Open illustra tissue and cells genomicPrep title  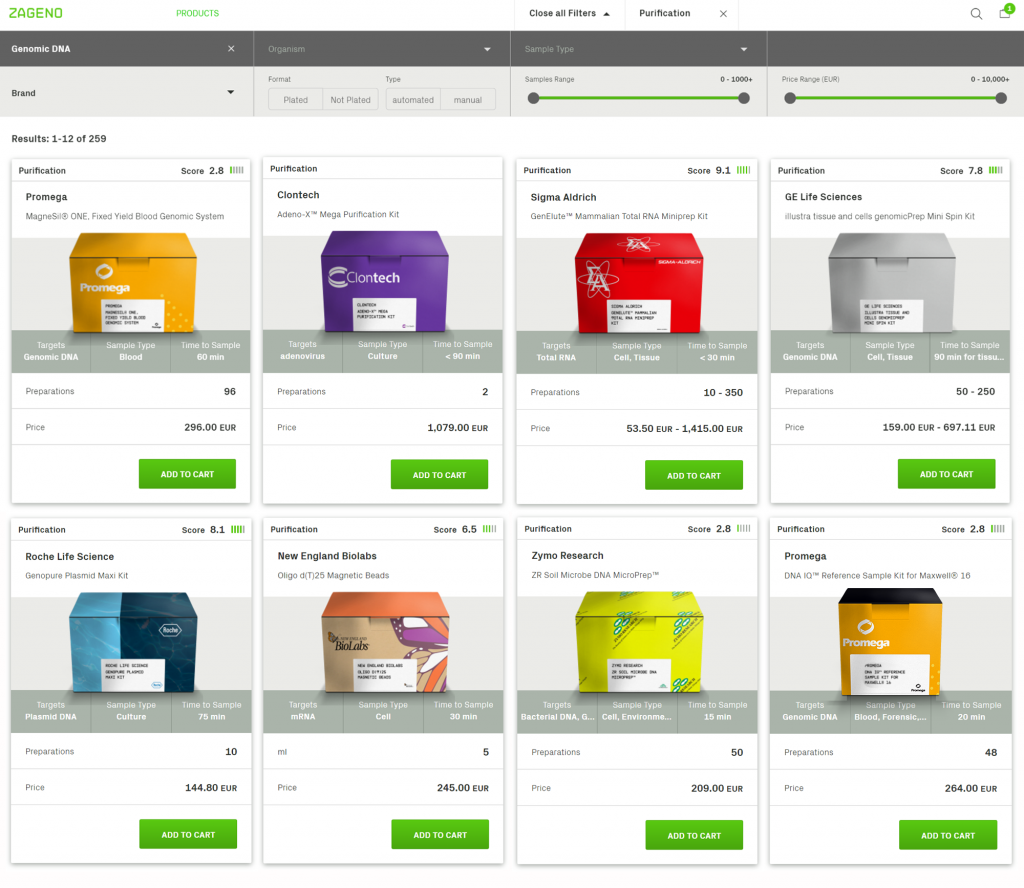(x=880, y=216)
